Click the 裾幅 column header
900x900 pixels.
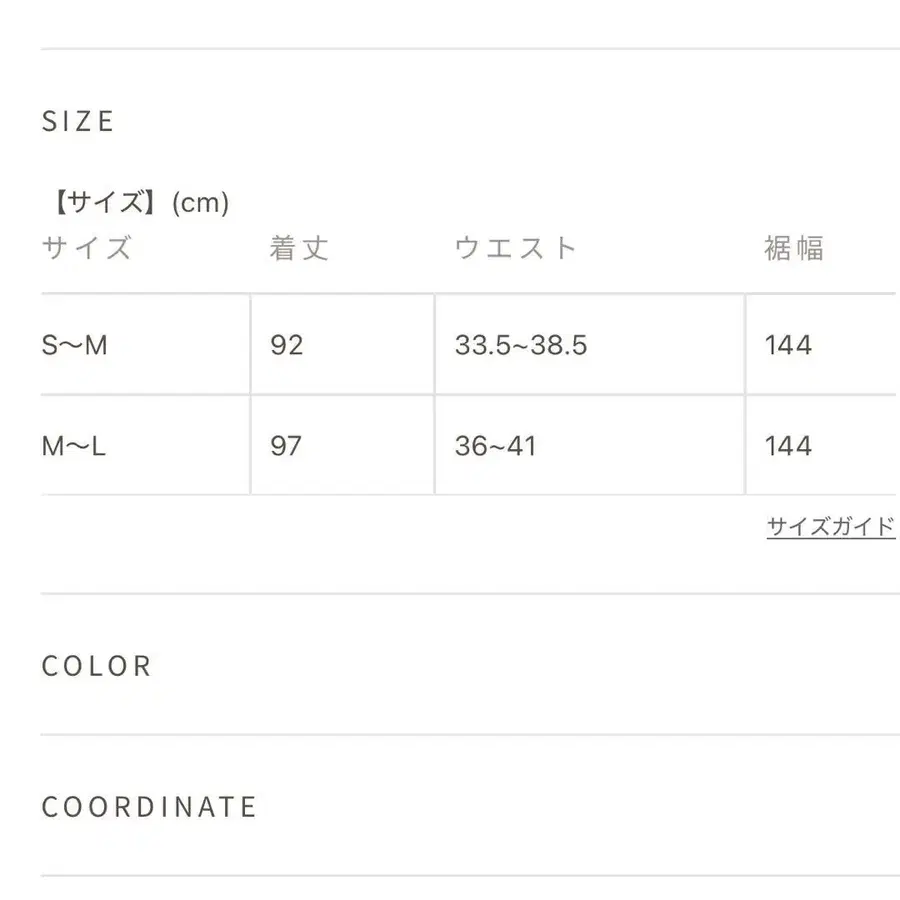794,248
